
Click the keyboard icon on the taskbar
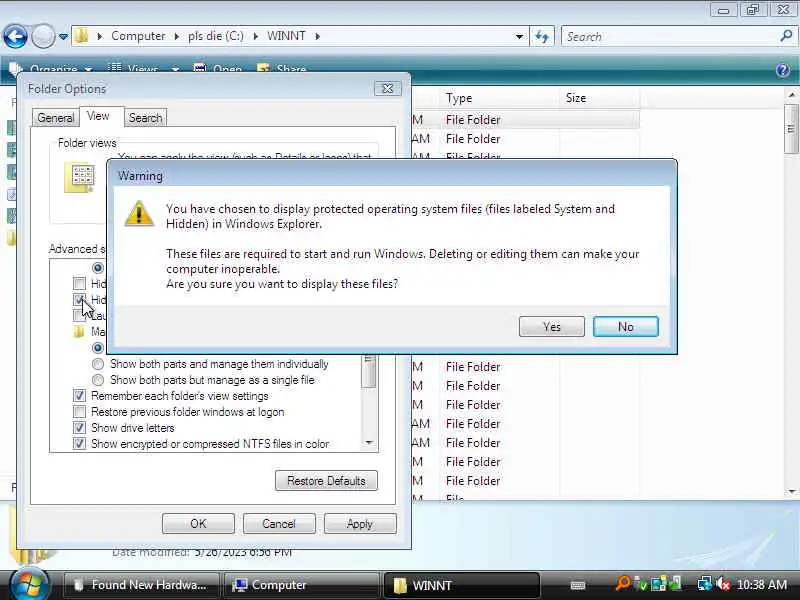[x=578, y=585]
